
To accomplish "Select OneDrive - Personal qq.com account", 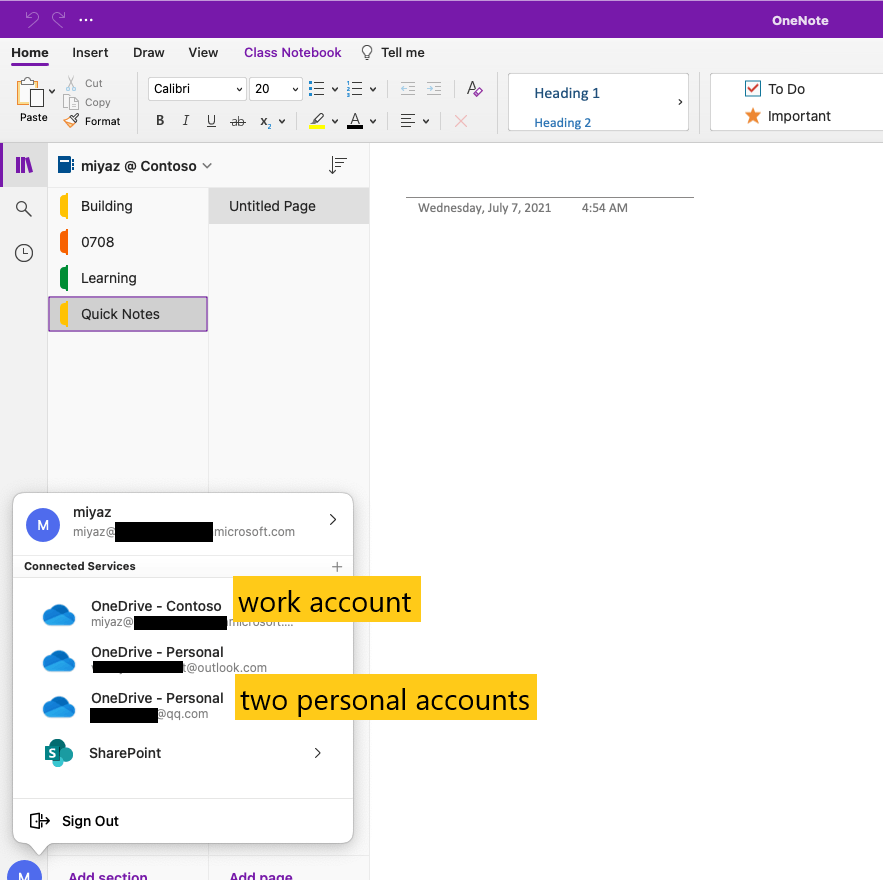I will tap(183, 705).
